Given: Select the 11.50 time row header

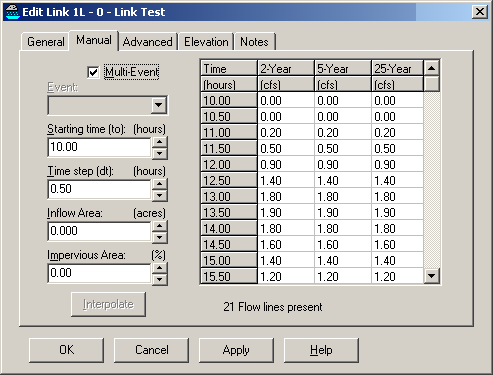Looking at the screenshot, I should pyautogui.click(x=229, y=148).
